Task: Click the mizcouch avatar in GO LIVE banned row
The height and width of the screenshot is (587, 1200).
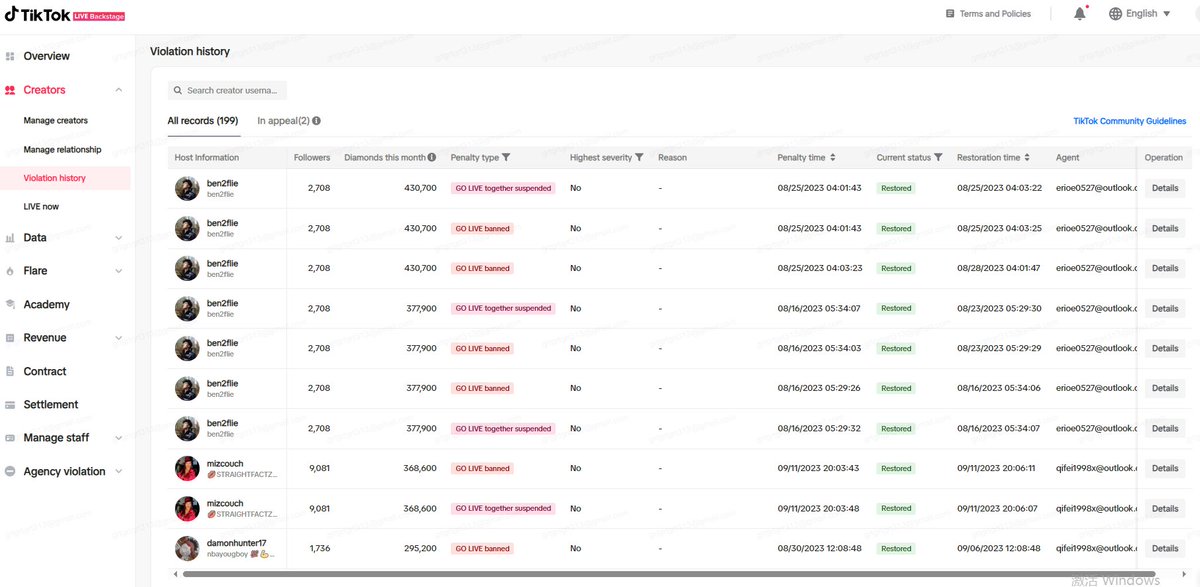Action: click(187, 468)
